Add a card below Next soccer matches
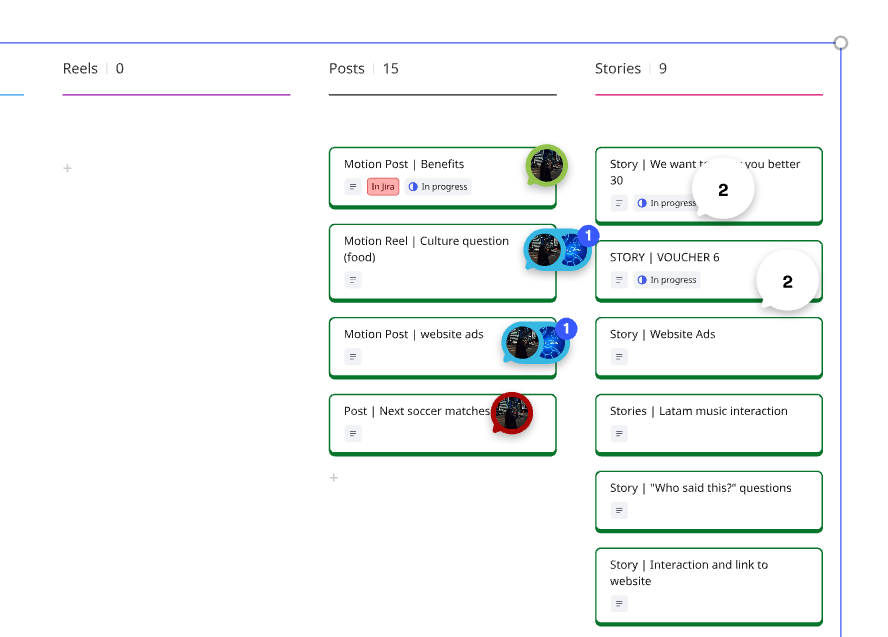Image resolution: width=888 pixels, height=637 pixels. pos(334,478)
